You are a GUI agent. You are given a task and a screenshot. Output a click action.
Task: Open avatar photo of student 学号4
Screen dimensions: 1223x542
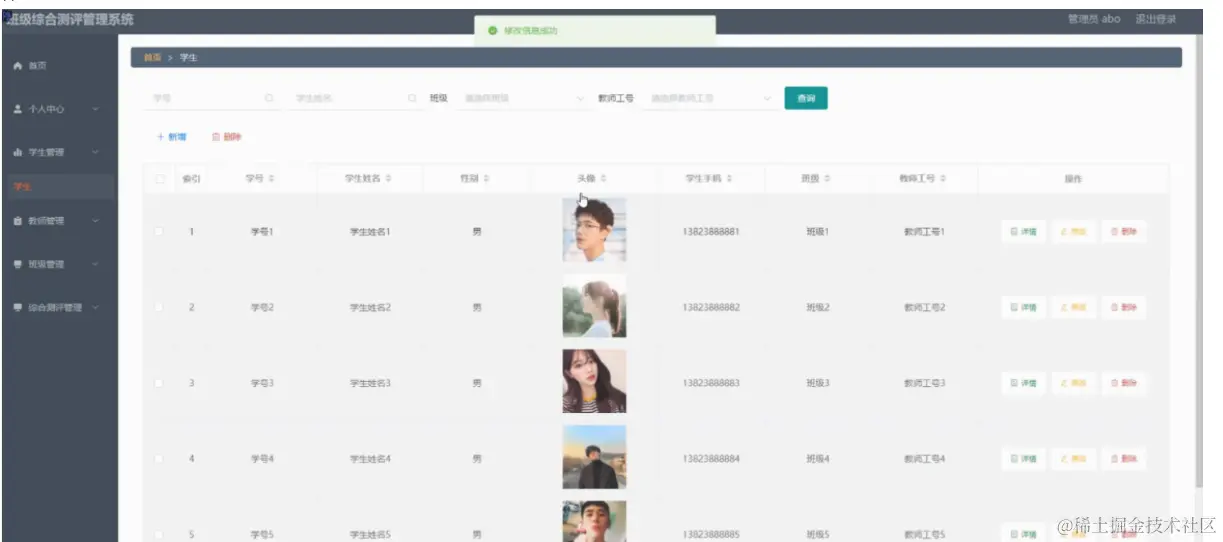click(594, 457)
